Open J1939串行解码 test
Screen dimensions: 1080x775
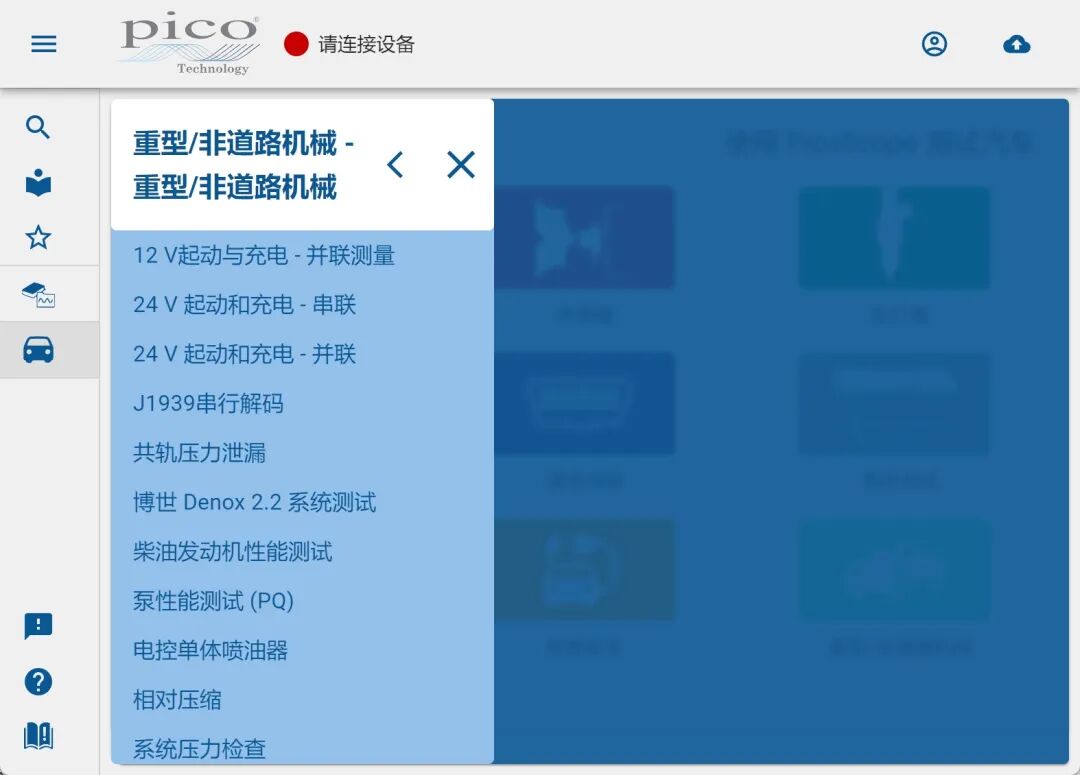click(208, 403)
